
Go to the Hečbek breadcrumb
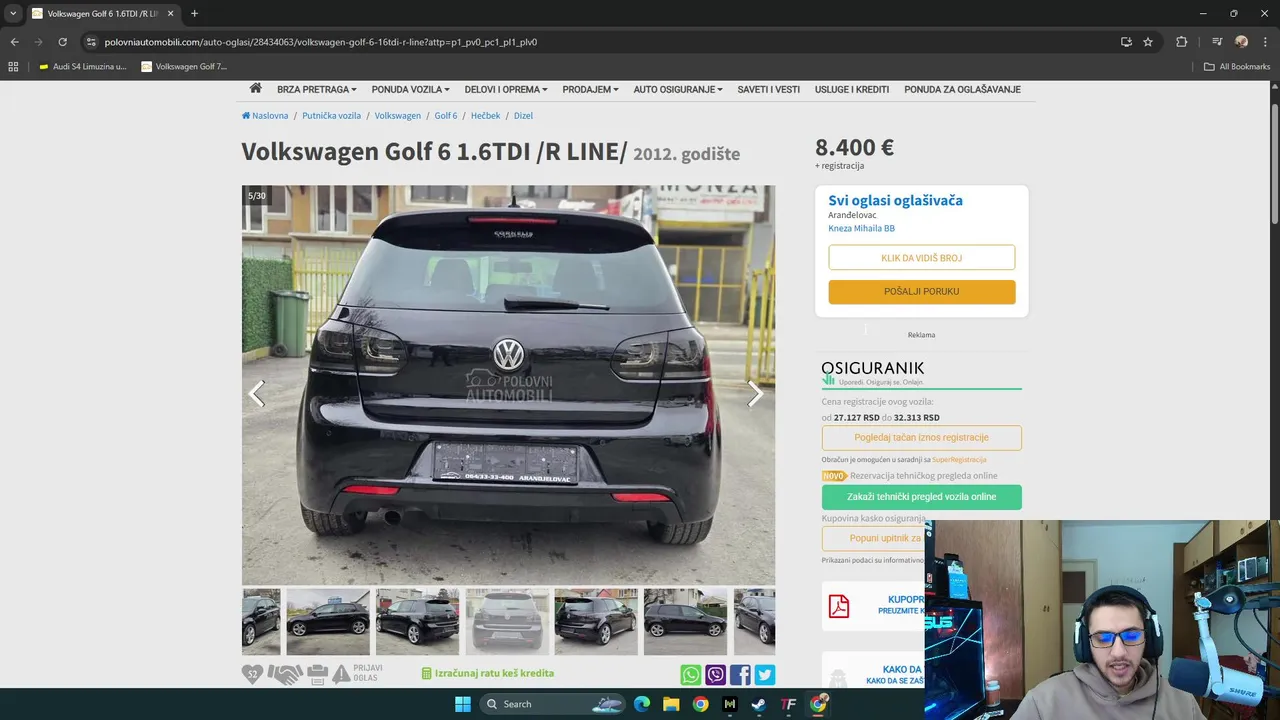click(485, 116)
